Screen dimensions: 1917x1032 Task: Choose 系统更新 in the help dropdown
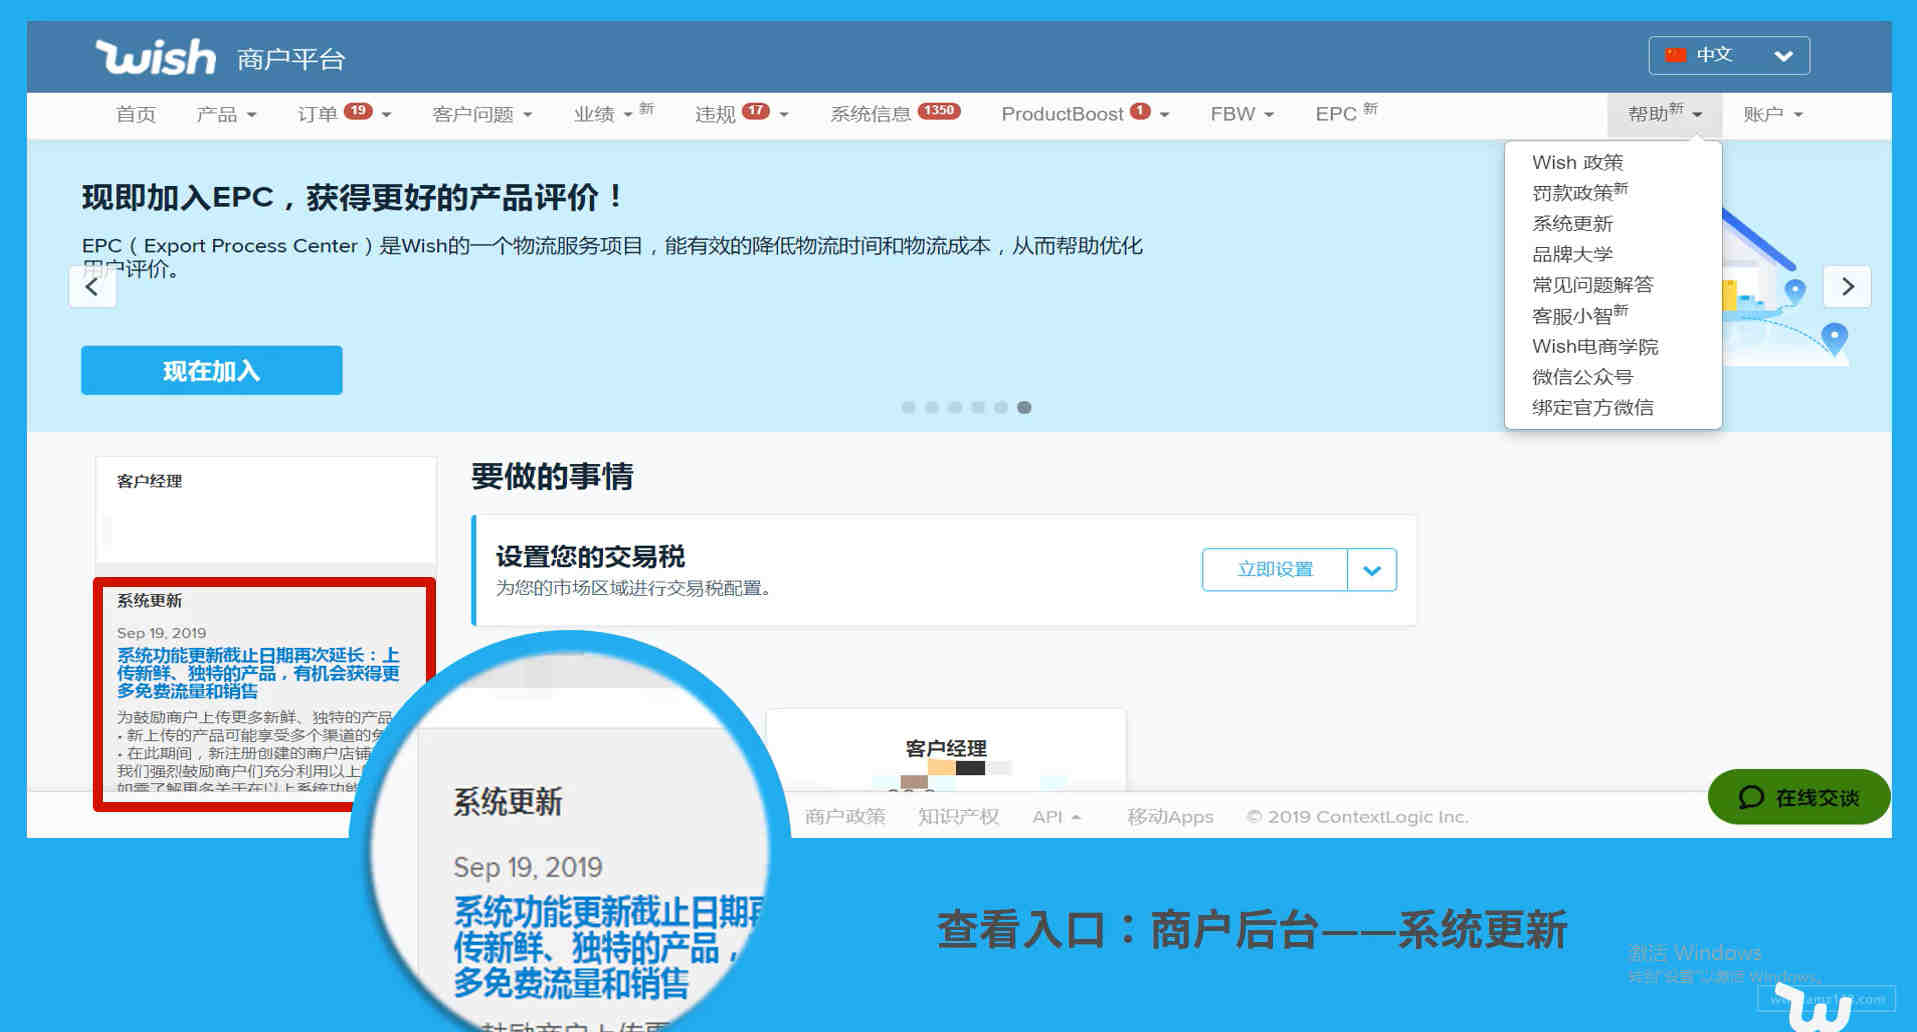point(1572,223)
